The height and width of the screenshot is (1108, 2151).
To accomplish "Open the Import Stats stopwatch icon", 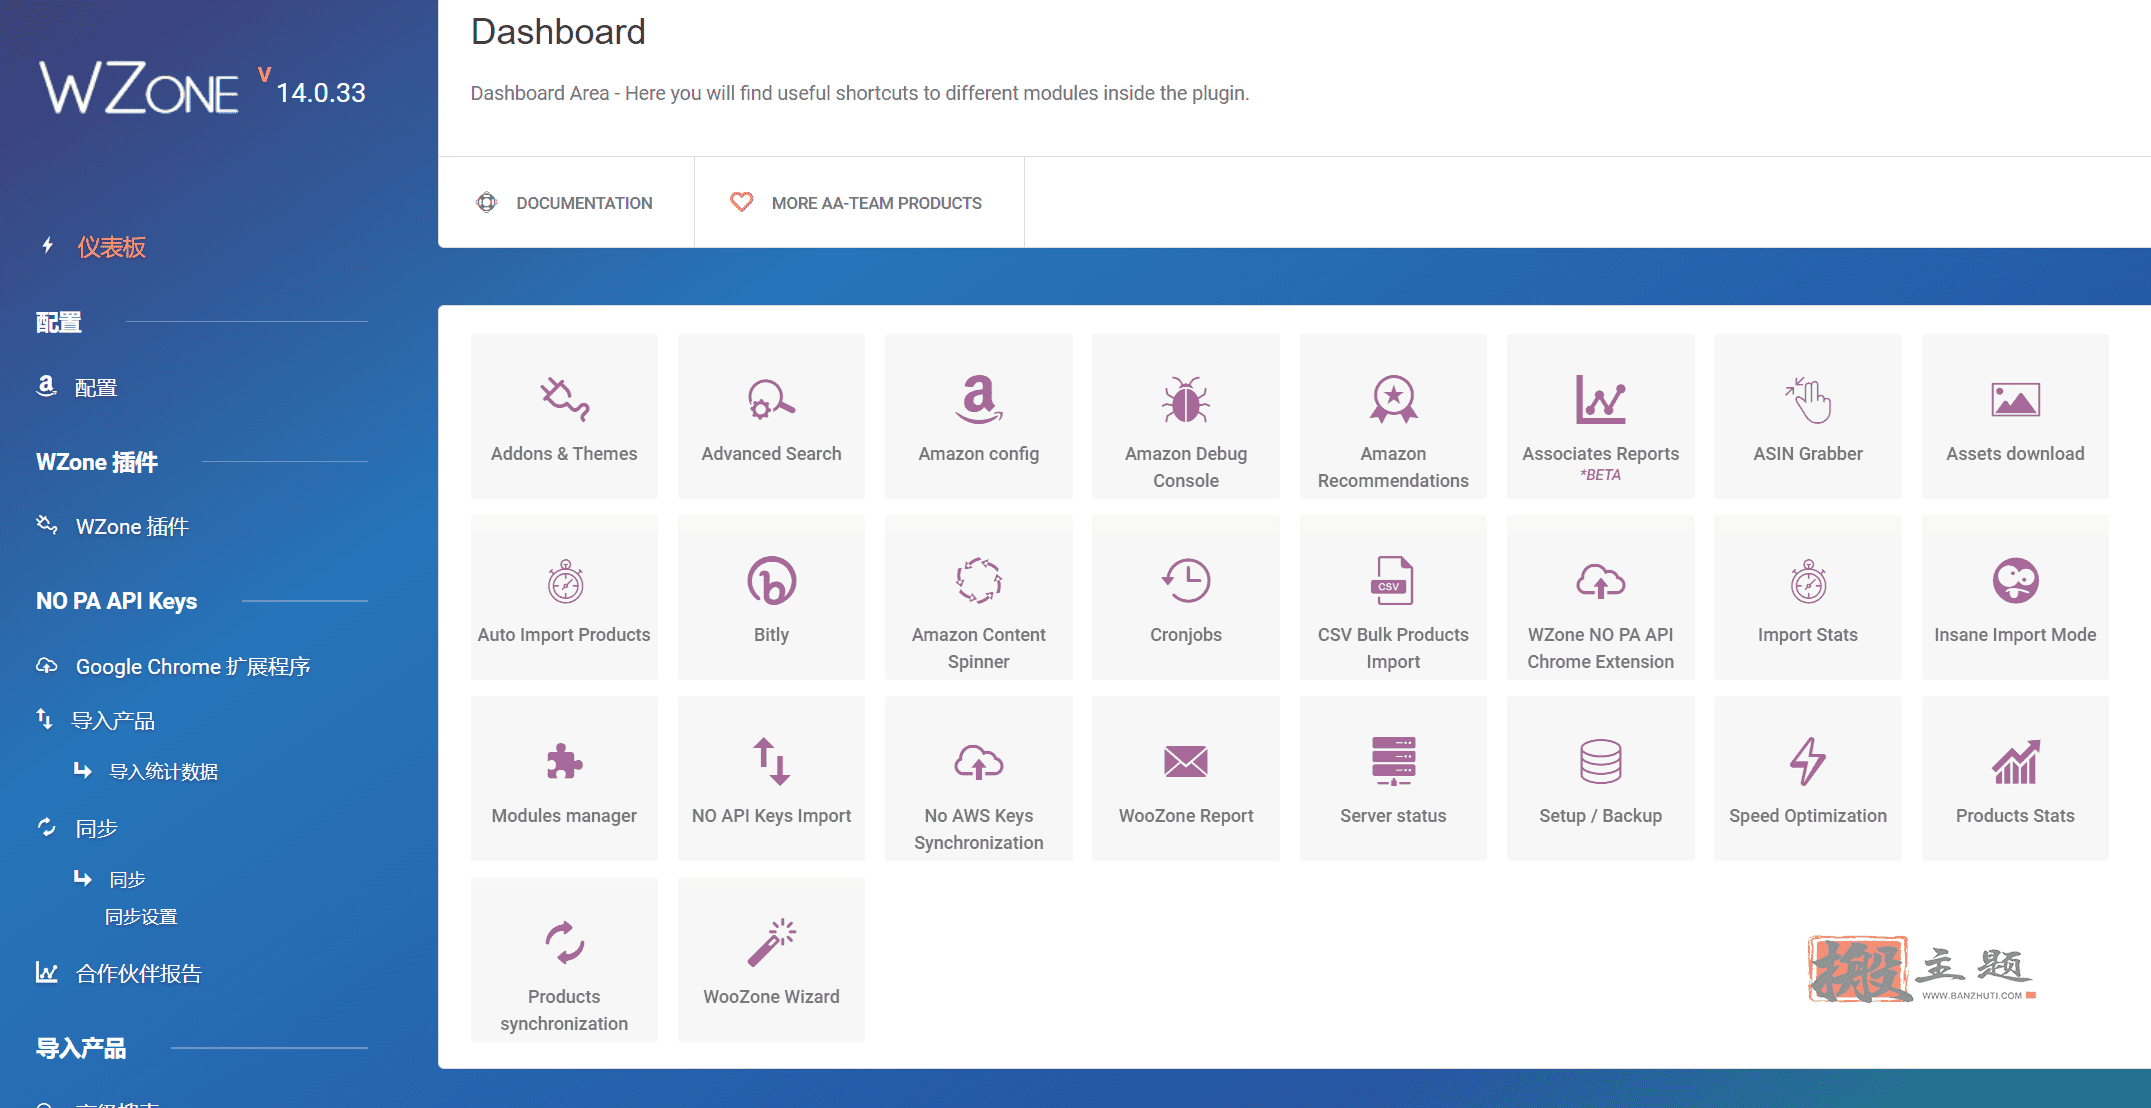I will click(1808, 580).
